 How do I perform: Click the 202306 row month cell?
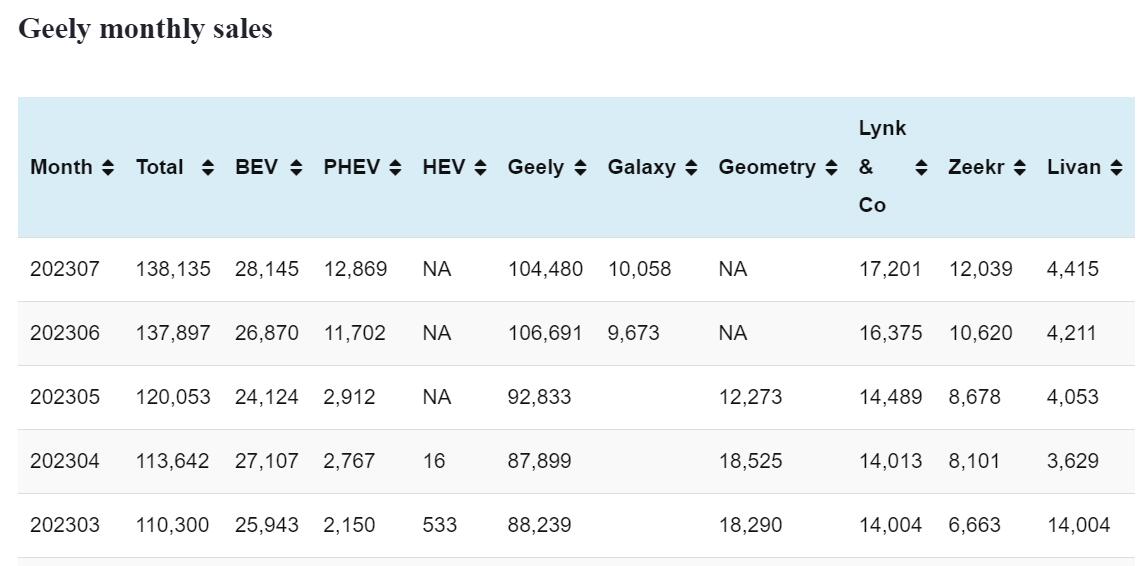click(65, 333)
